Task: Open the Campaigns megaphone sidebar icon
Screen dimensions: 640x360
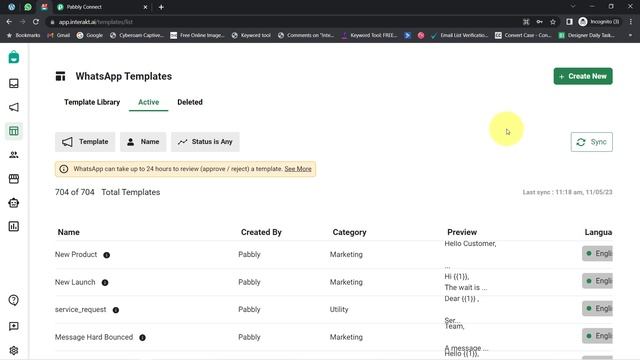Action: point(14,107)
